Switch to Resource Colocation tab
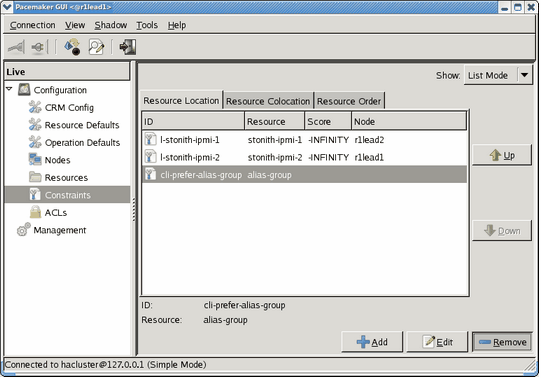 [268, 101]
